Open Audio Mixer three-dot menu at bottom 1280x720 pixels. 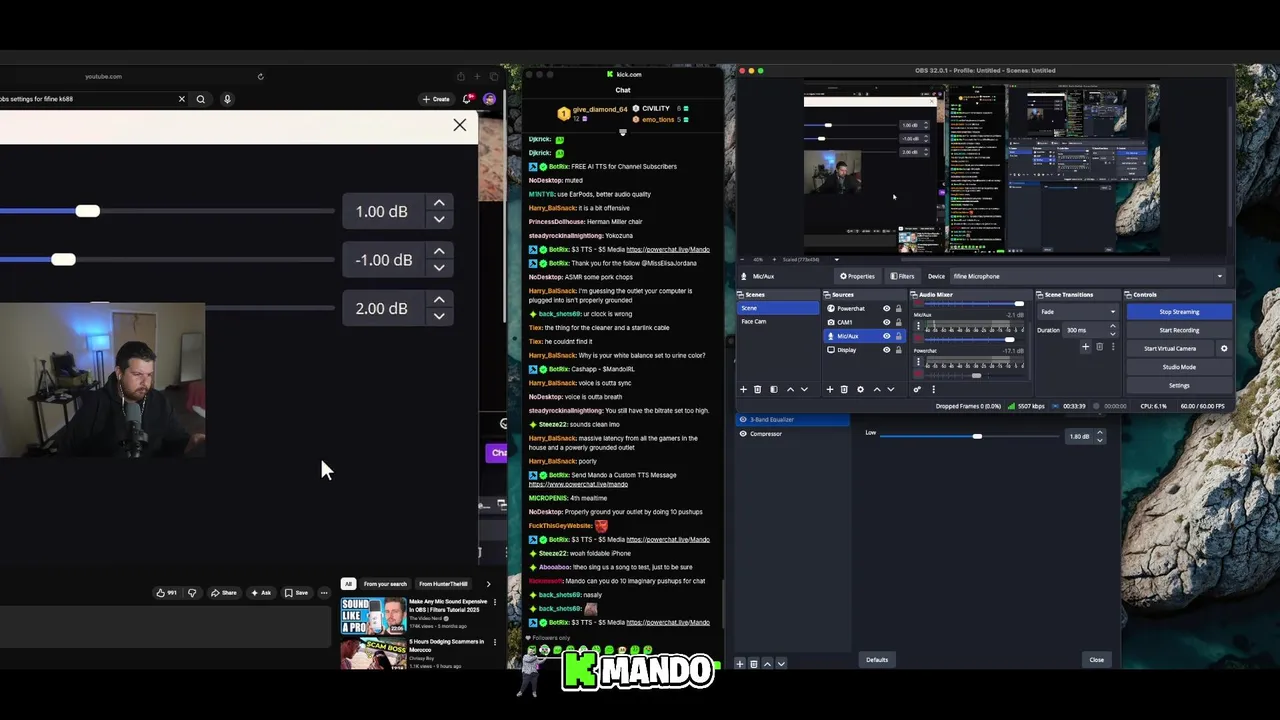pyautogui.click(x=933, y=389)
